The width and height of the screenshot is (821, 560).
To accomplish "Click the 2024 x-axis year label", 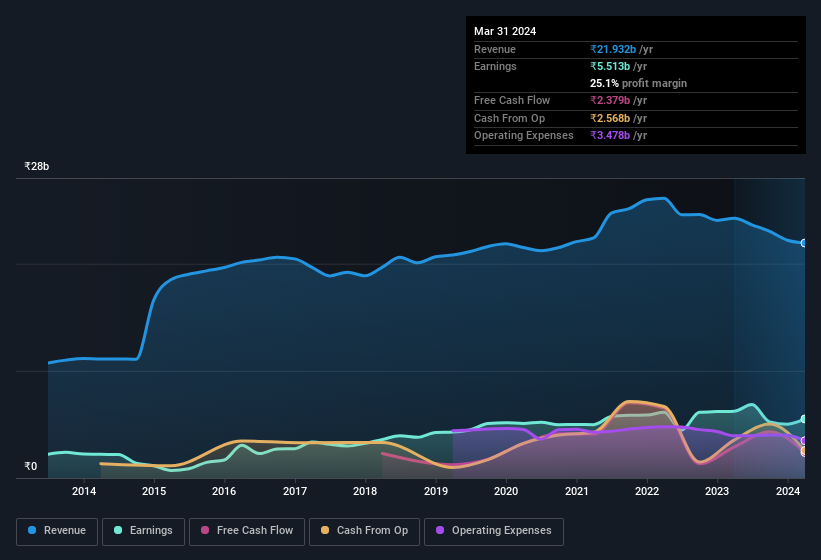I will pos(788,491).
